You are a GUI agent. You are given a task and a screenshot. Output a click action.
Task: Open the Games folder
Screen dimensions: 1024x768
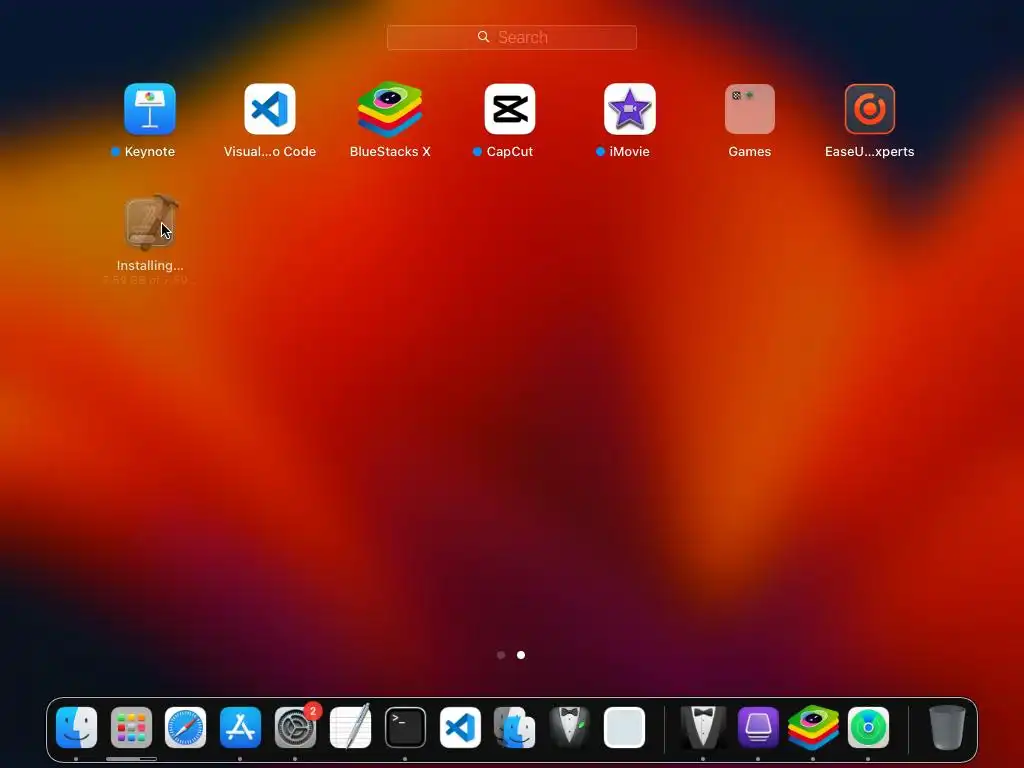point(750,108)
